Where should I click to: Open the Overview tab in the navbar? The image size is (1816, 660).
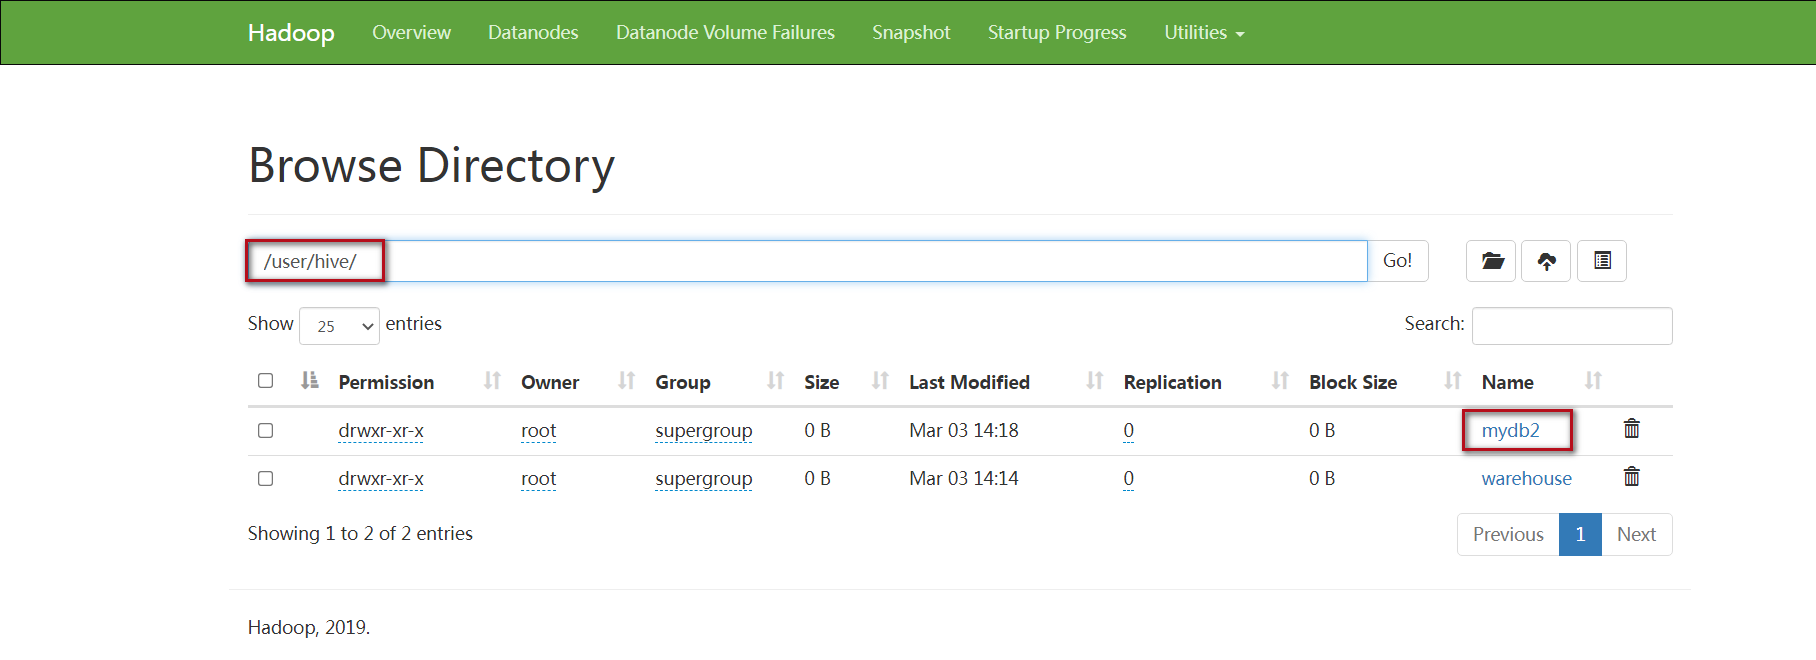pyautogui.click(x=411, y=33)
